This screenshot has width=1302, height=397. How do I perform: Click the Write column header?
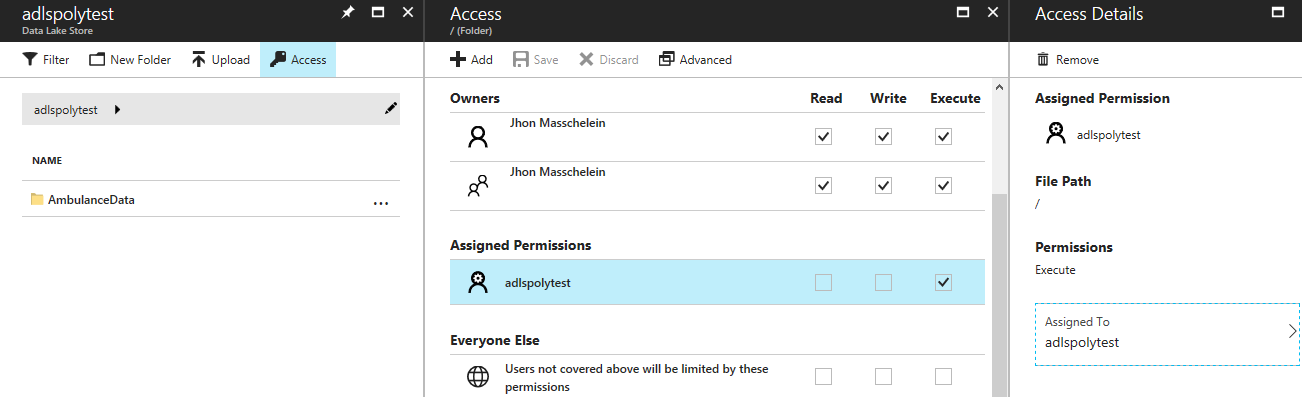coord(889,98)
